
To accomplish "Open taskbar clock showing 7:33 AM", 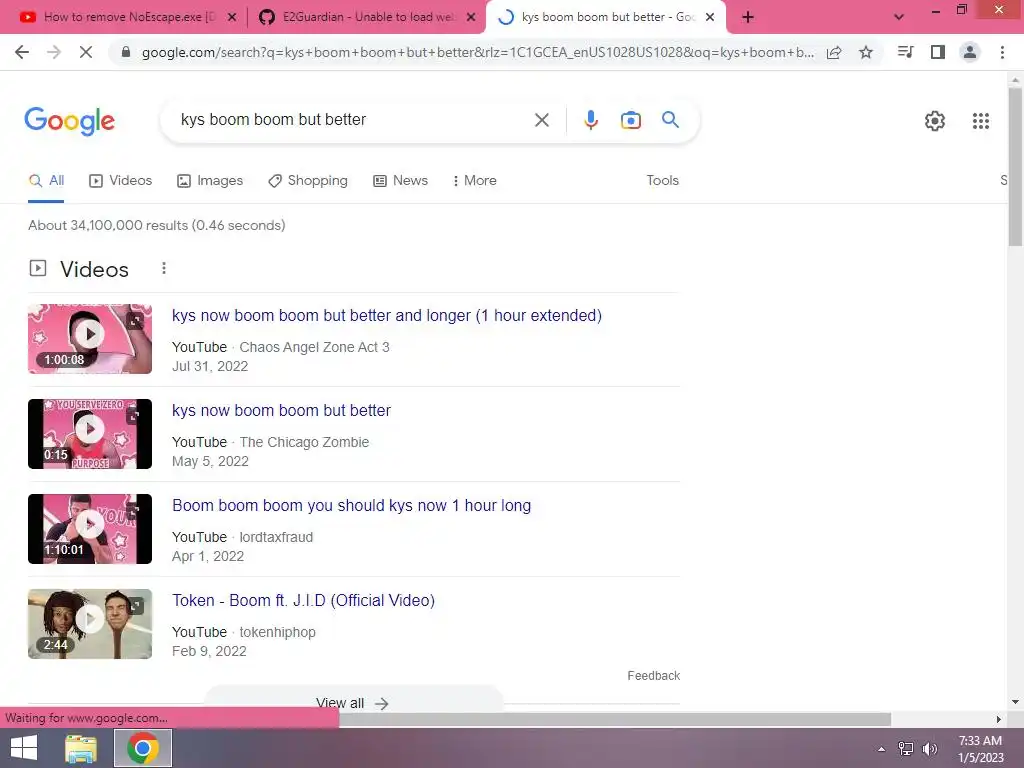I will click(980, 749).
